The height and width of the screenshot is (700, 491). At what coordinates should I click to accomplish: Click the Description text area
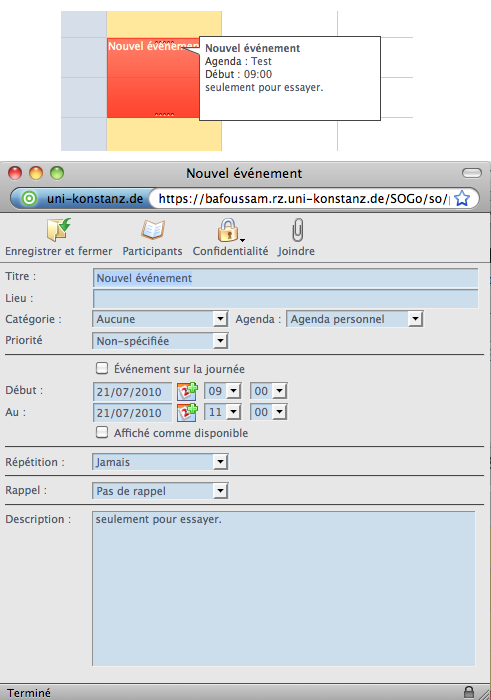click(x=284, y=588)
